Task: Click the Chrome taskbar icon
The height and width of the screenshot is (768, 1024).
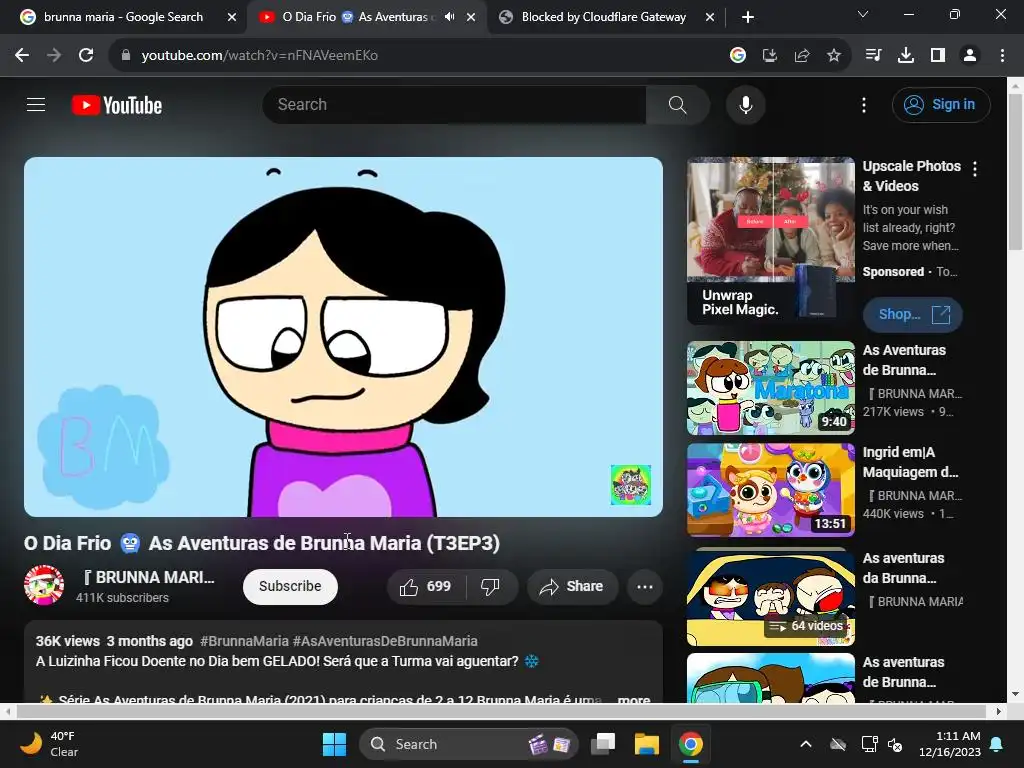Action: pyautogui.click(x=690, y=744)
